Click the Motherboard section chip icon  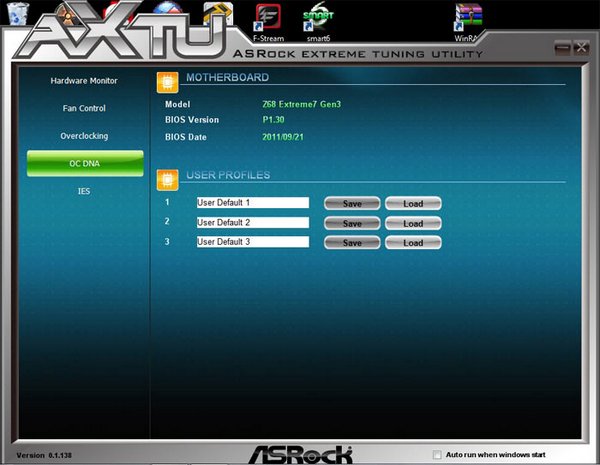click(x=168, y=82)
